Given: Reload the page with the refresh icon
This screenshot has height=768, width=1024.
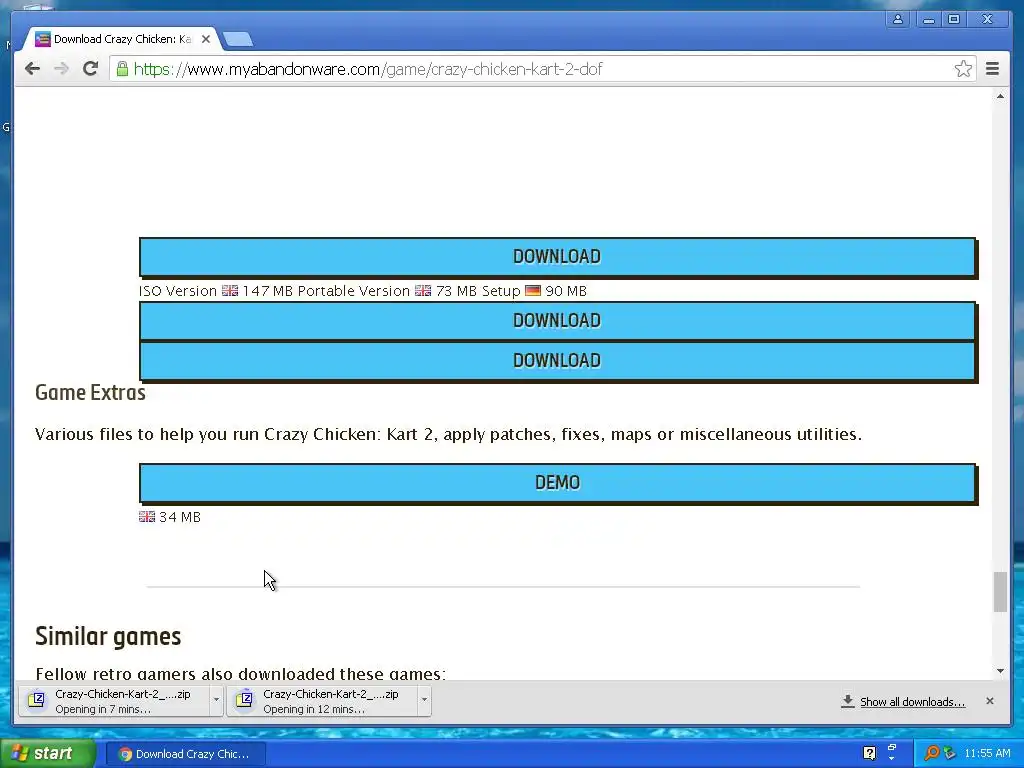Looking at the screenshot, I should [x=91, y=69].
